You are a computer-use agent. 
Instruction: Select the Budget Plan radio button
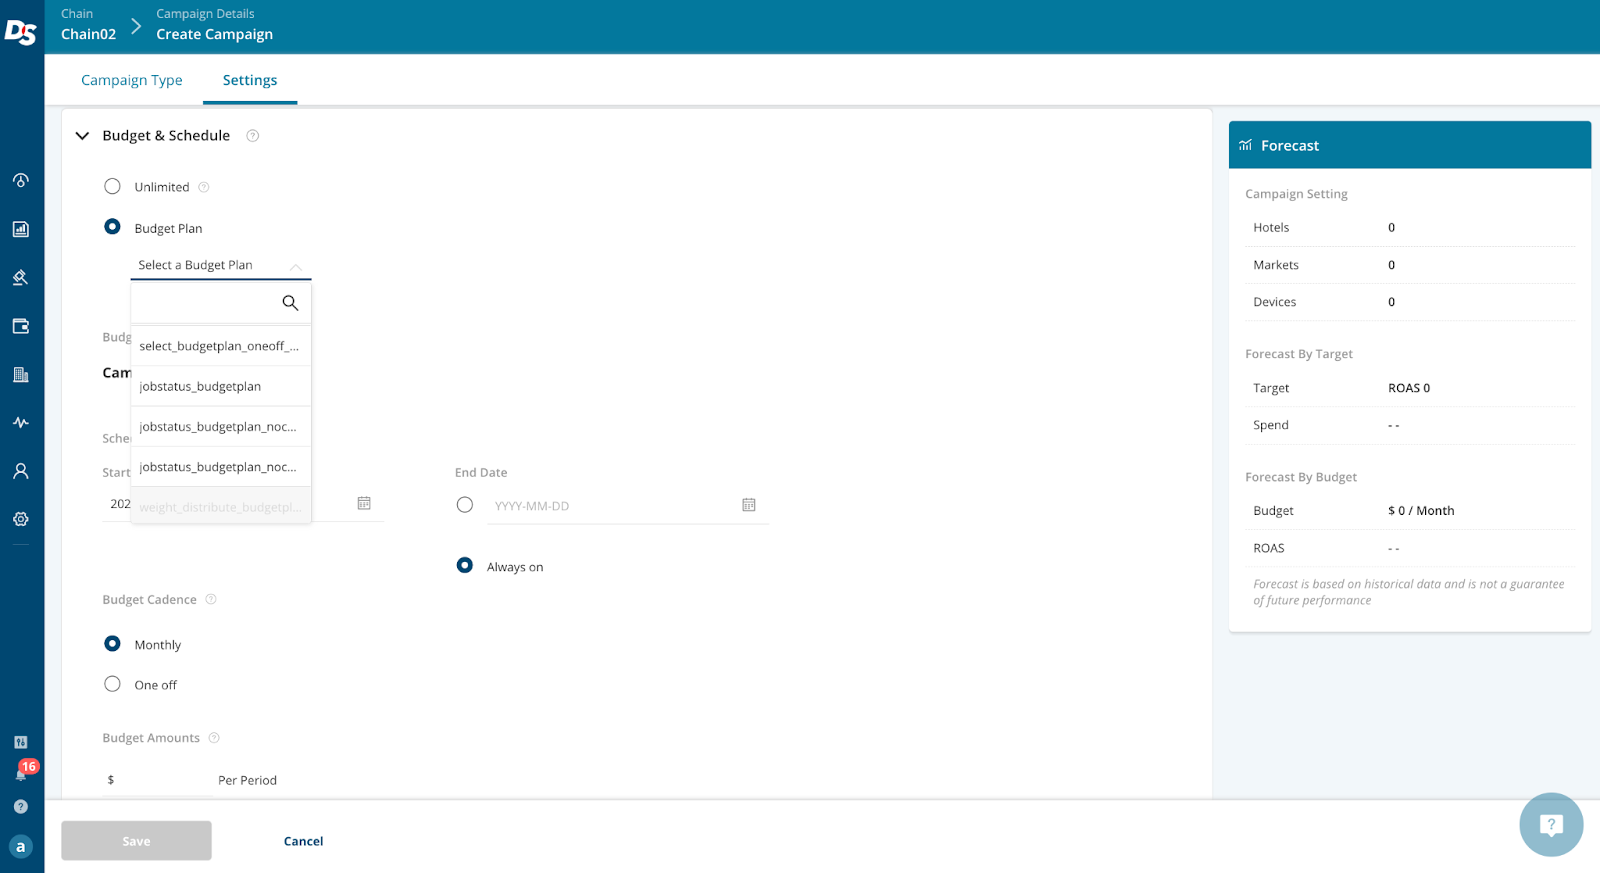tap(112, 227)
